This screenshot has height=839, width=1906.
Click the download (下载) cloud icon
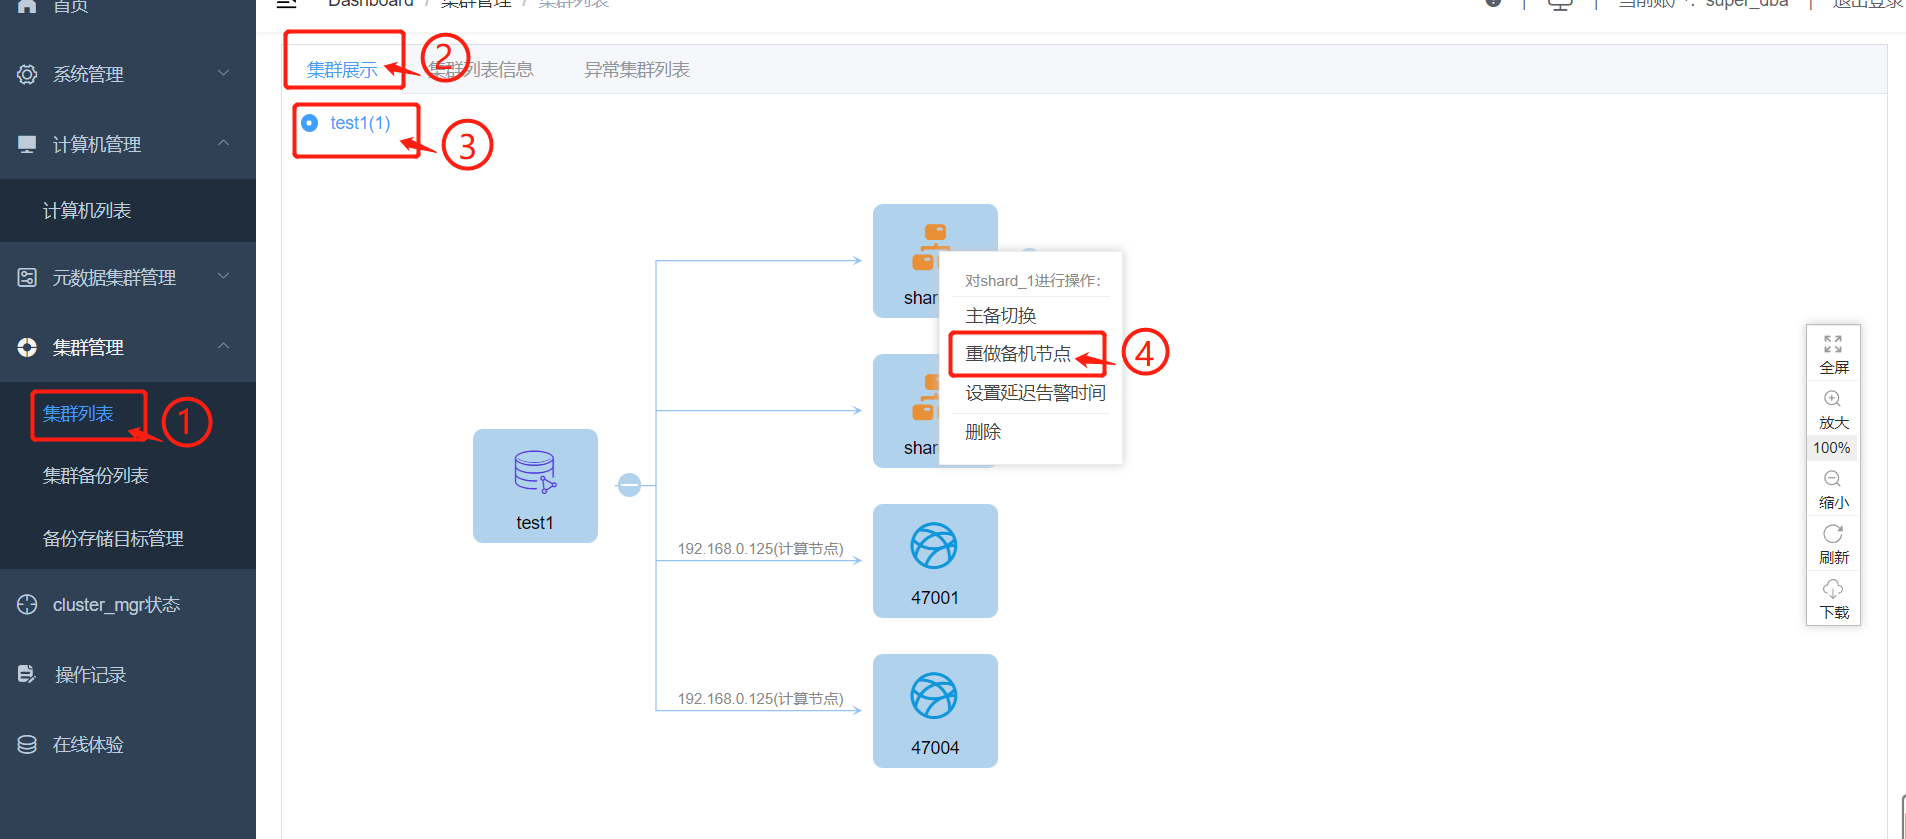click(x=1832, y=589)
